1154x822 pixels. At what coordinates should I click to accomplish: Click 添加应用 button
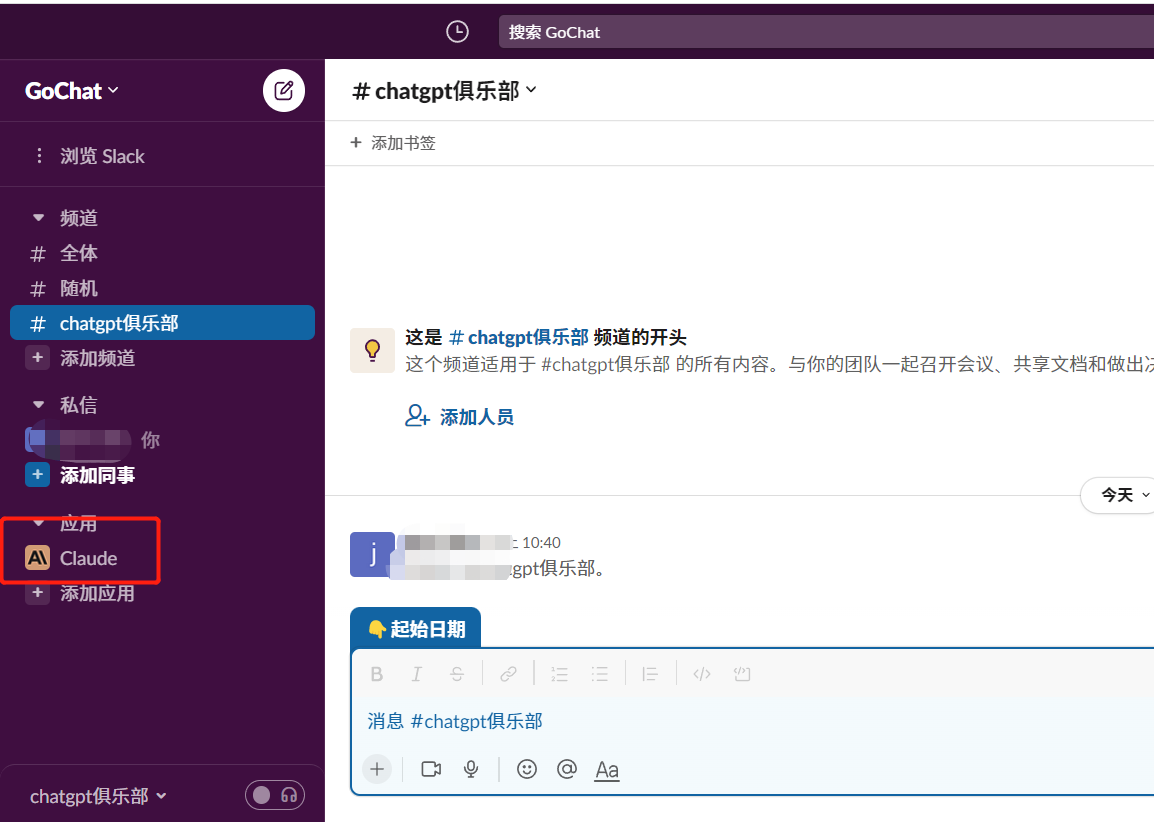tap(98, 592)
